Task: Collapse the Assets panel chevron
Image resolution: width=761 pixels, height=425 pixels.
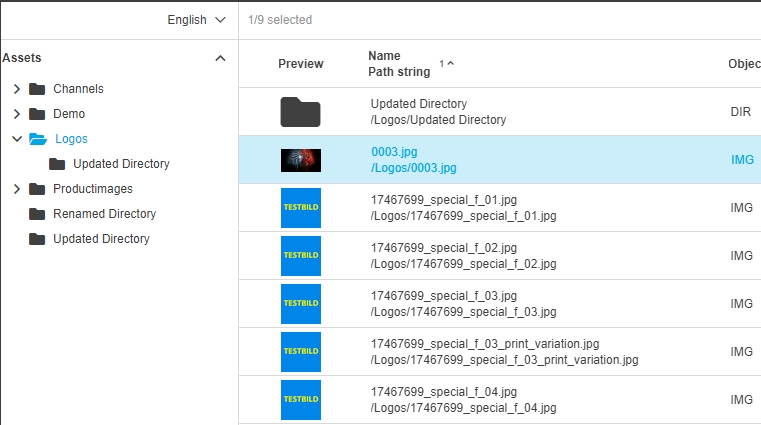Action: click(x=220, y=58)
